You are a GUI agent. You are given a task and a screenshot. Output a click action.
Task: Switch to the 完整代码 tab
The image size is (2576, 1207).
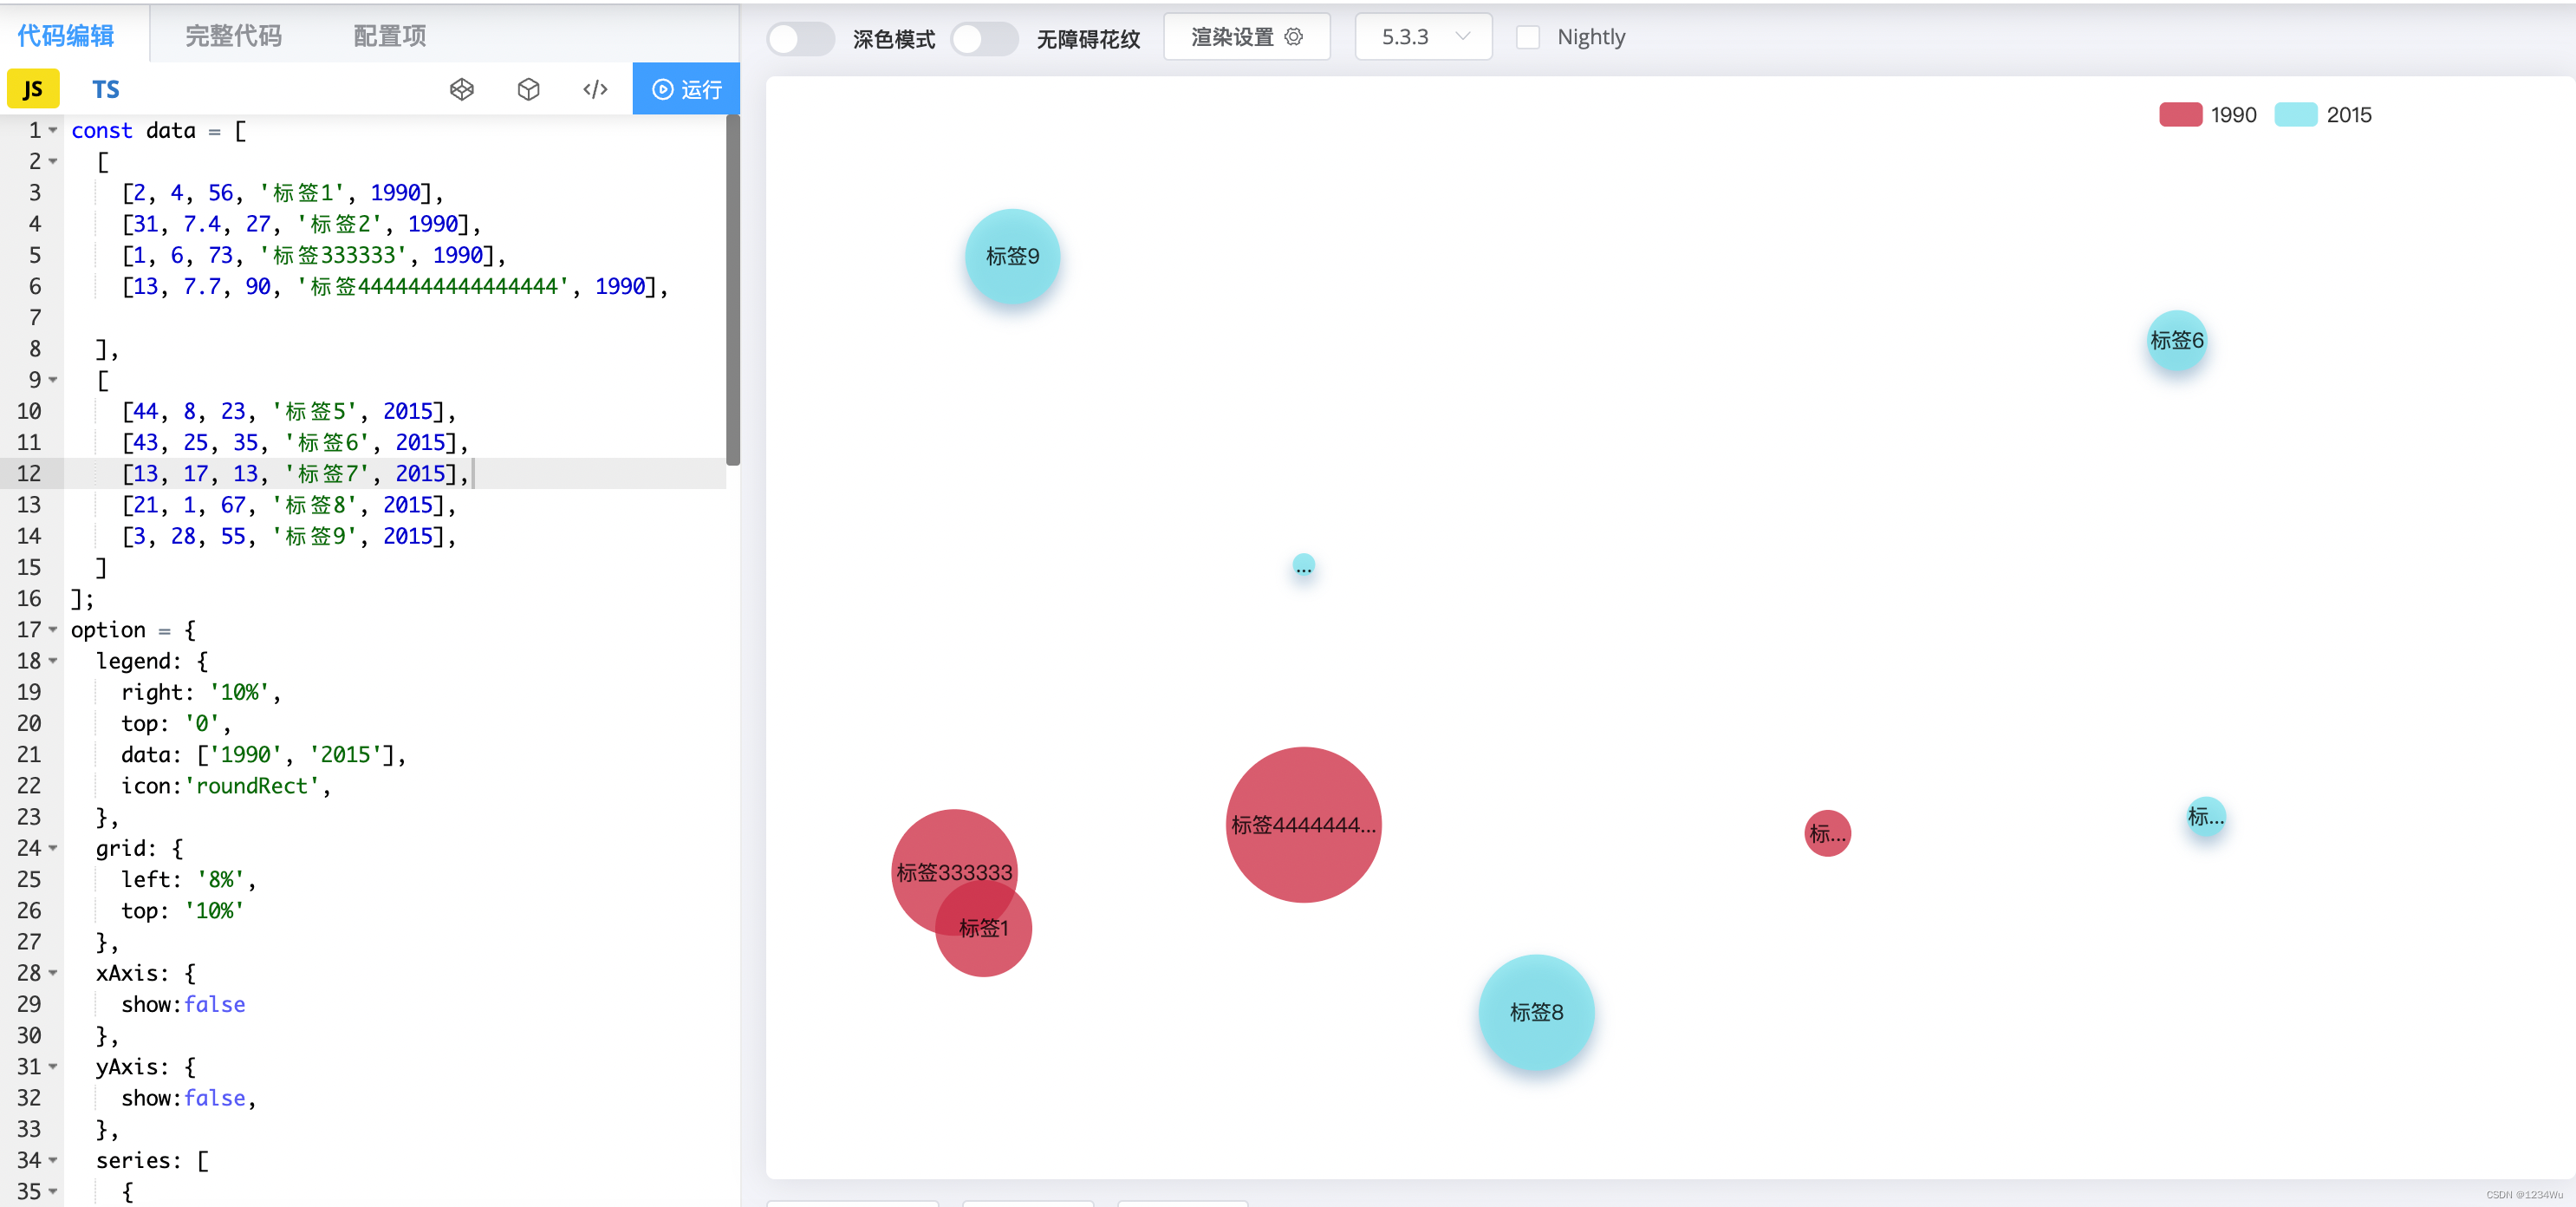click(x=233, y=36)
